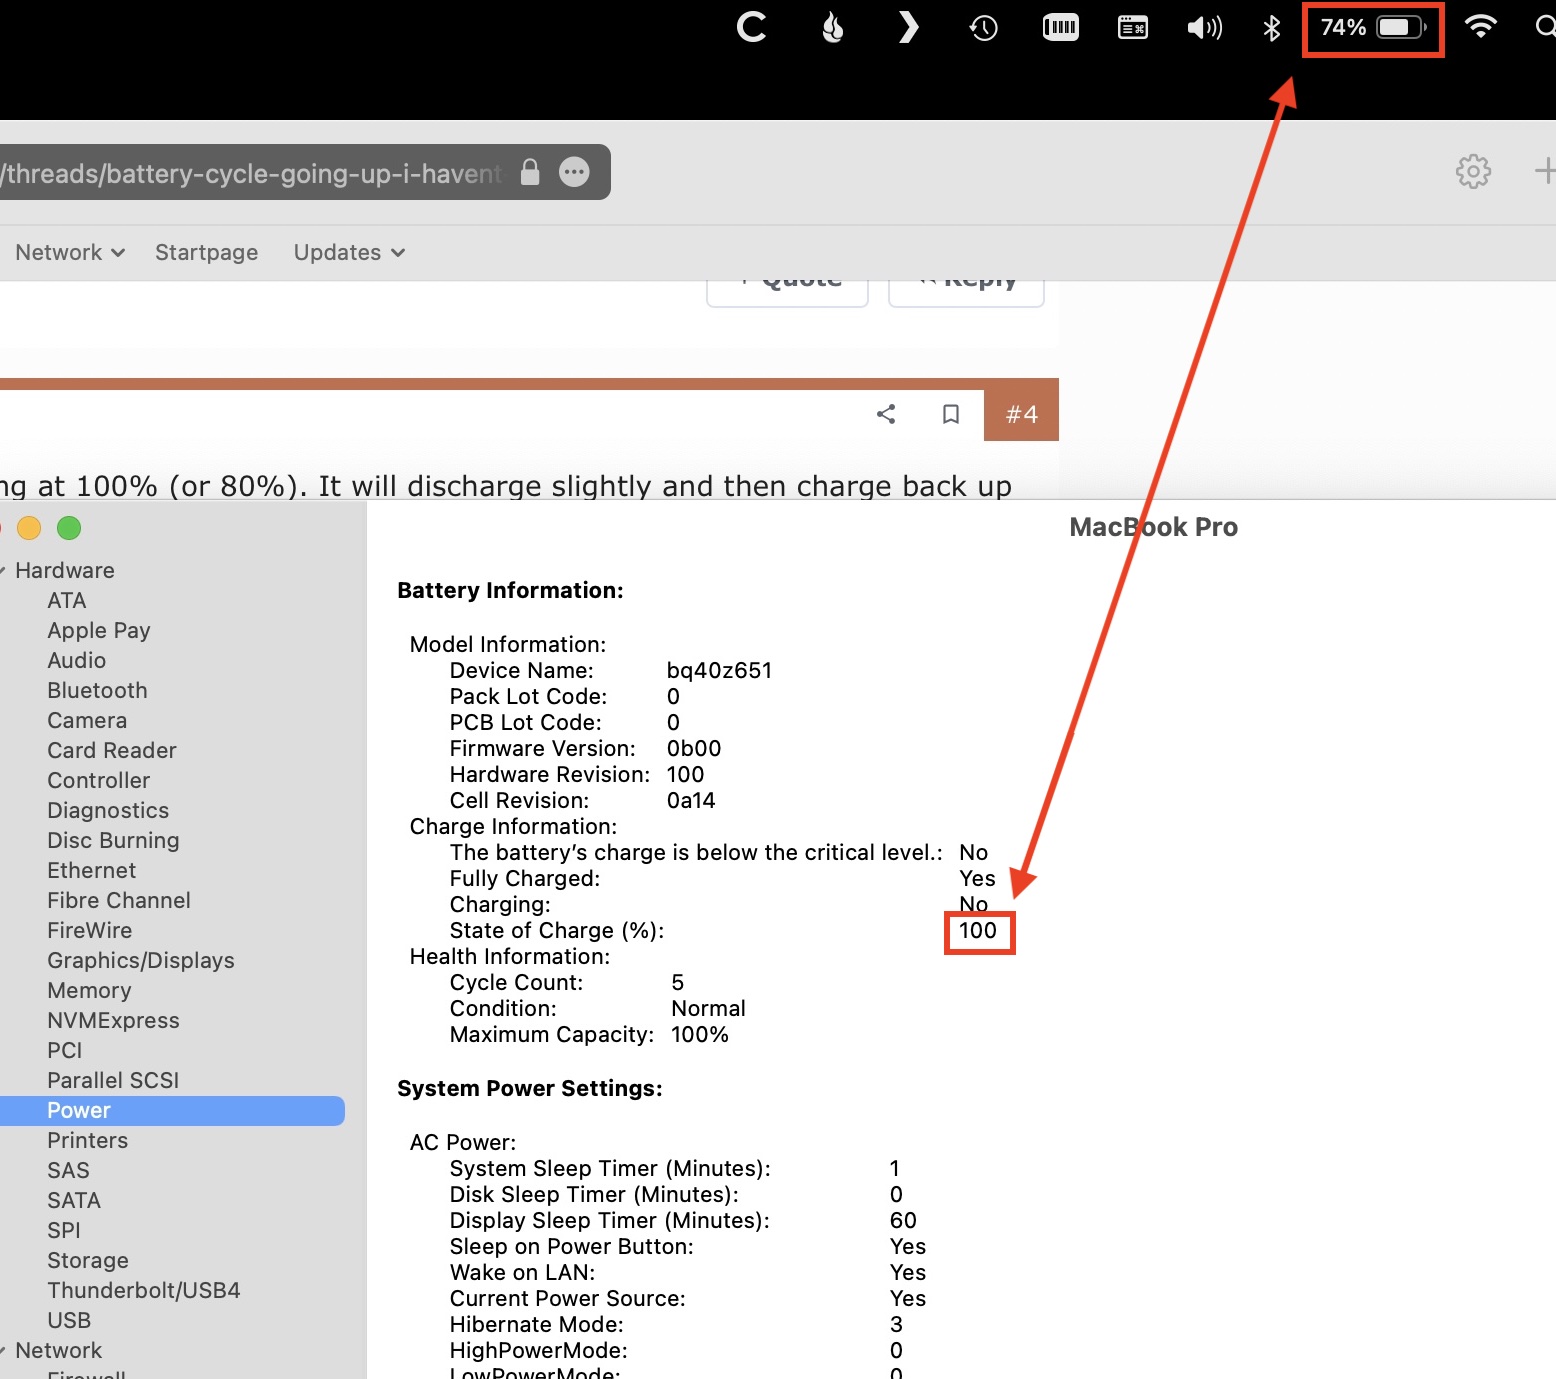Click the green zoom window button
The image size is (1556, 1379).
pyautogui.click(x=69, y=527)
